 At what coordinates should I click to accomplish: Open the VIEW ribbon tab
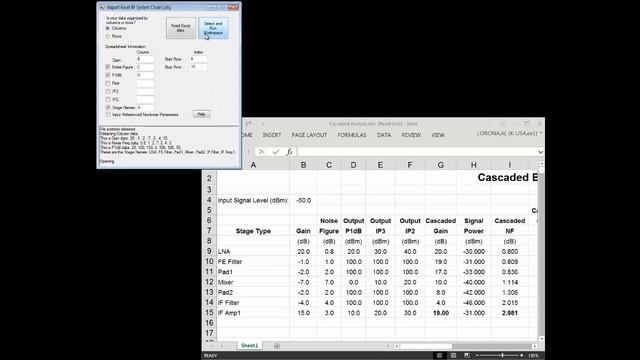[x=438, y=135]
